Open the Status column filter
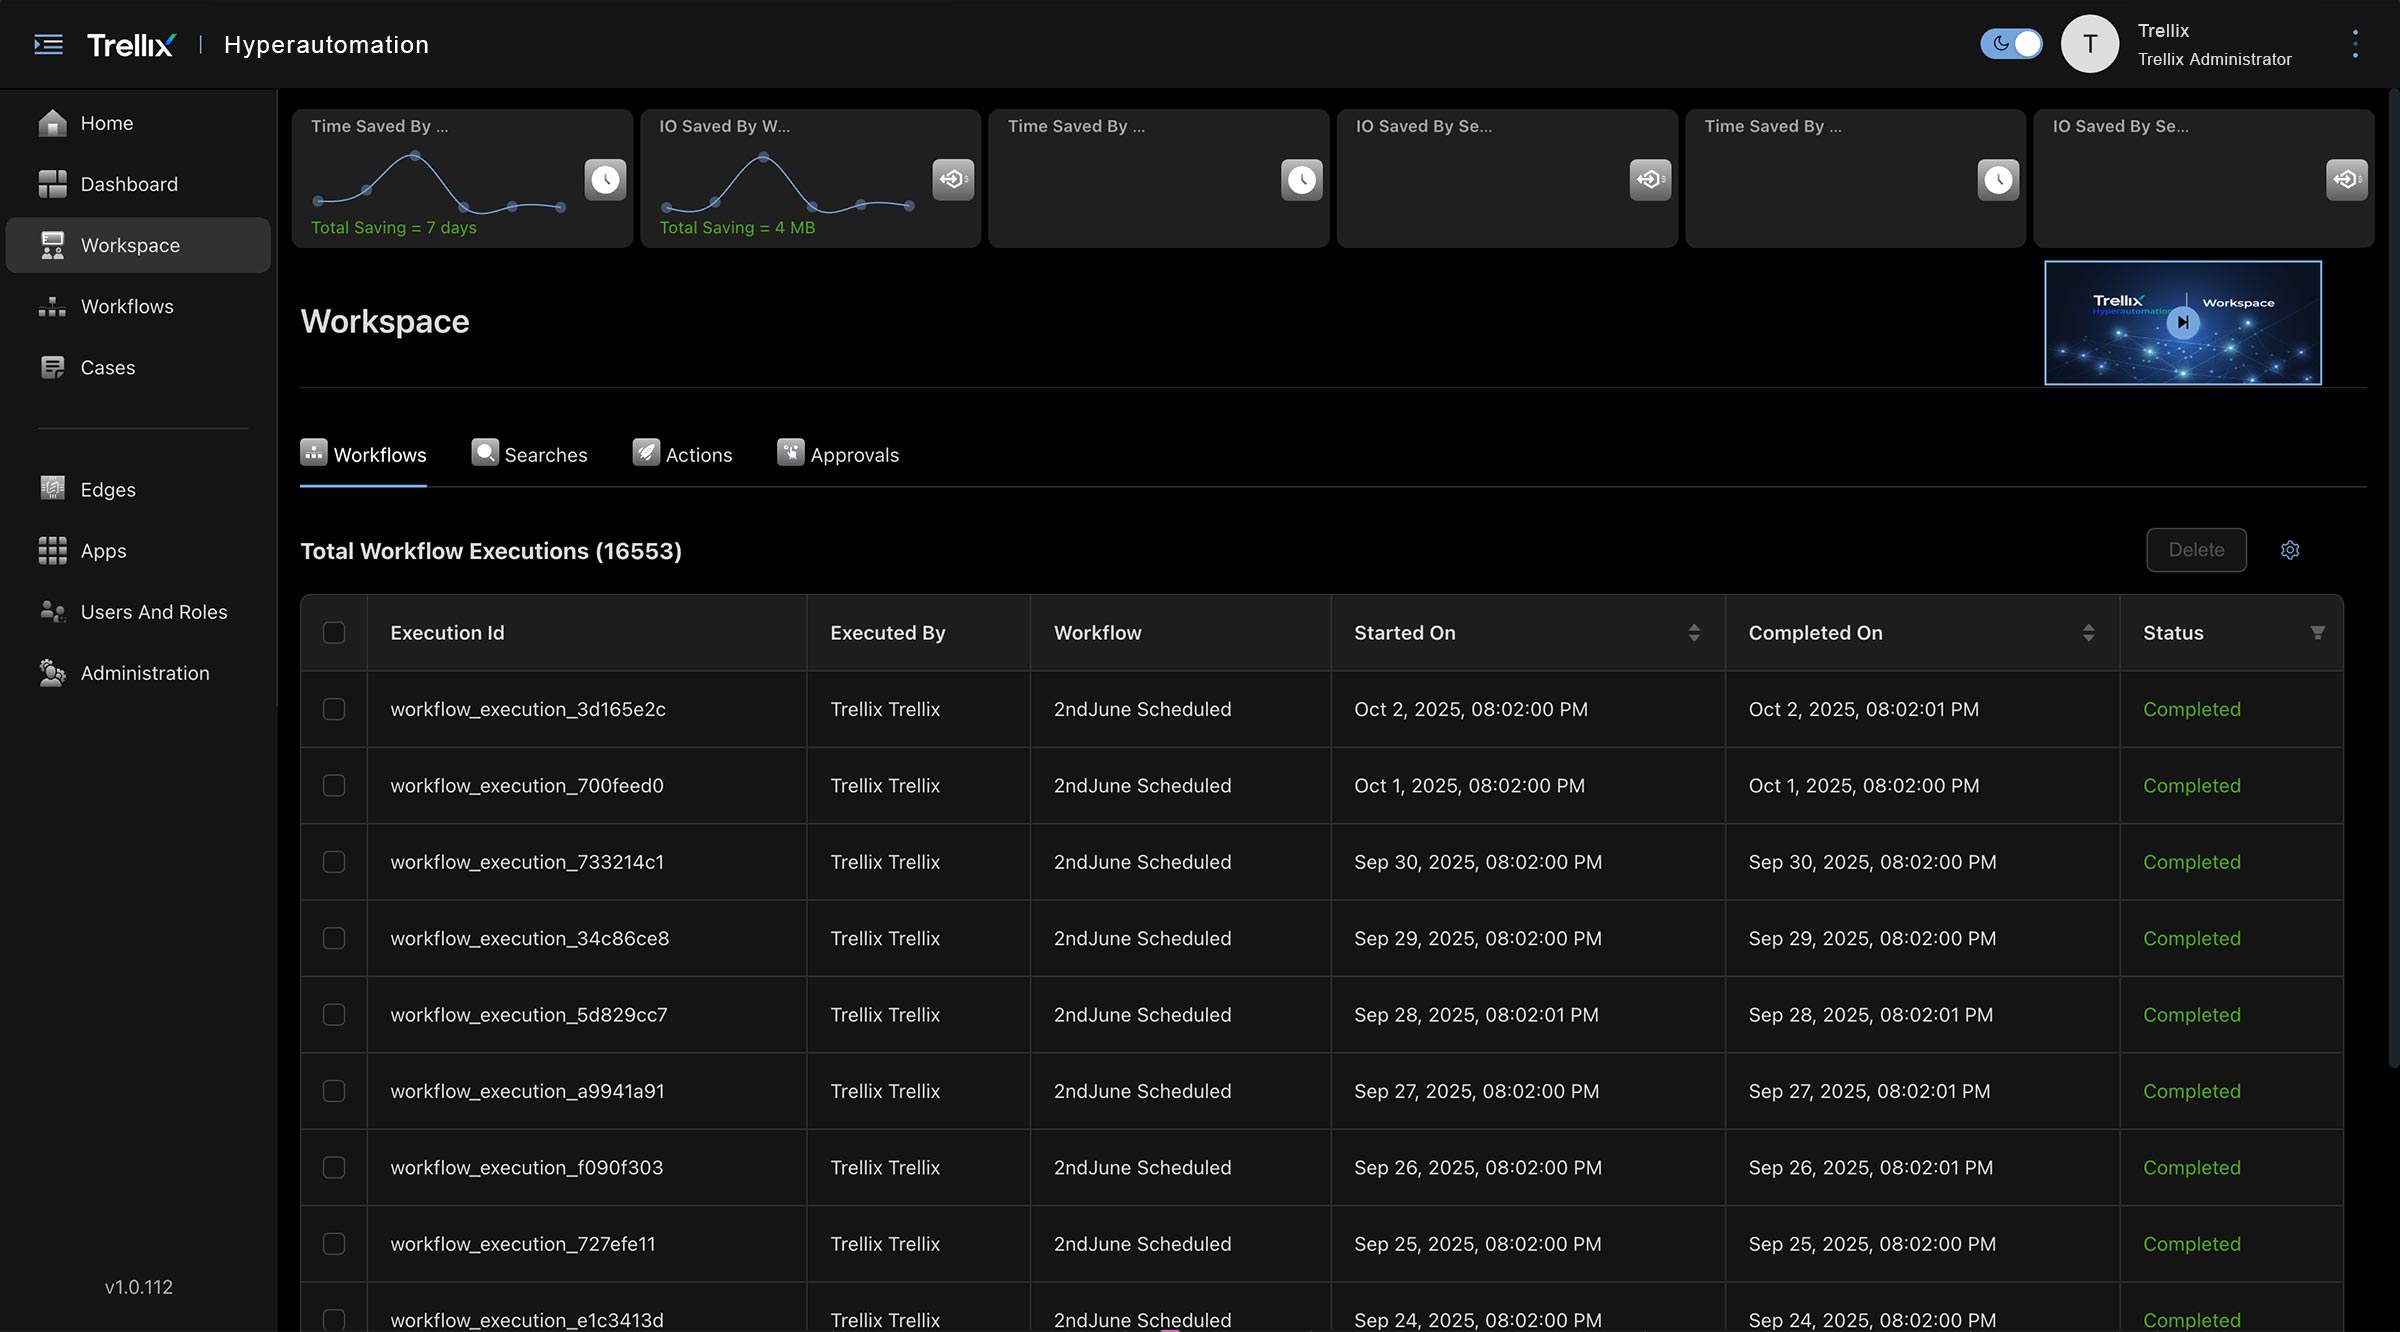This screenshot has height=1332, width=2400. click(2317, 633)
